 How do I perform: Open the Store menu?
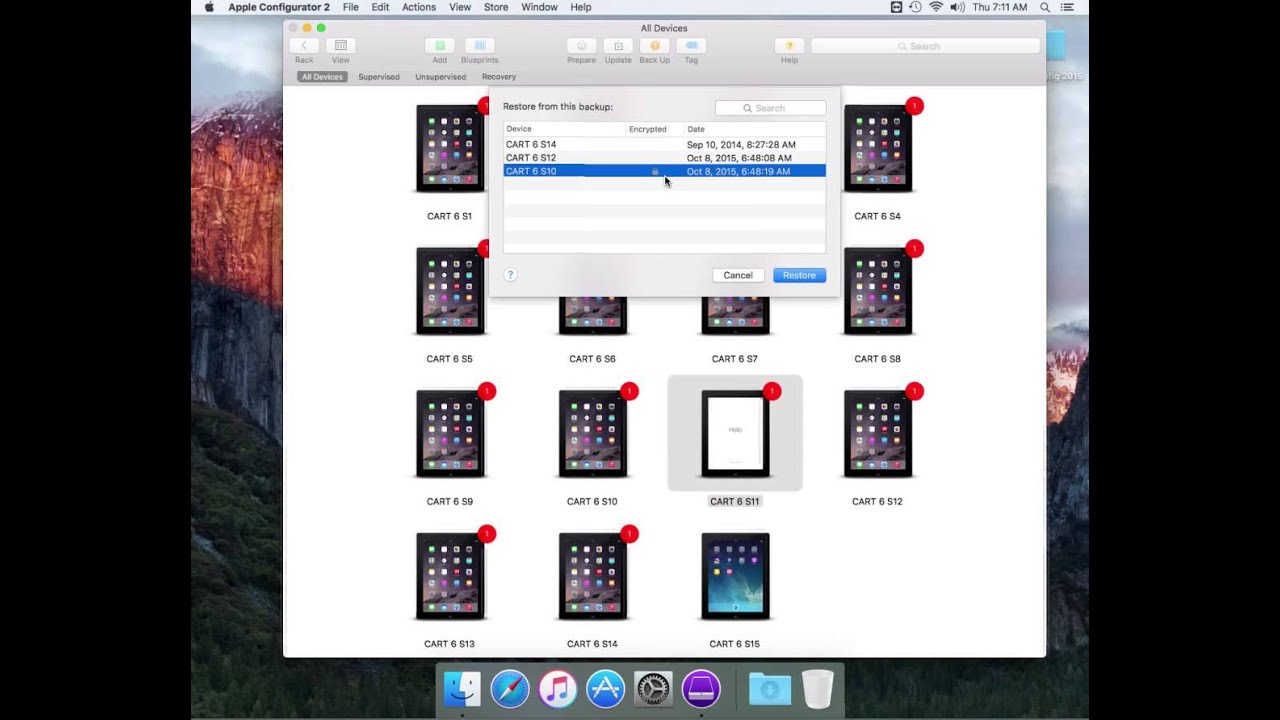click(x=496, y=7)
